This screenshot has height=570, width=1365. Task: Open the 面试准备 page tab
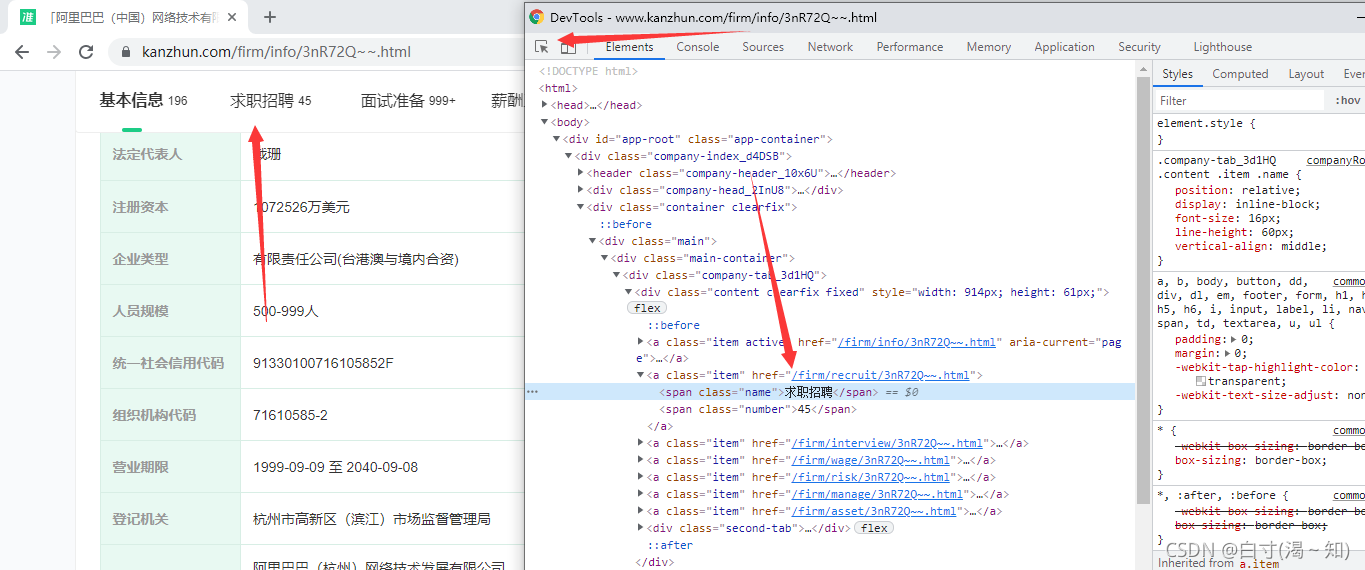click(x=408, y=100)
